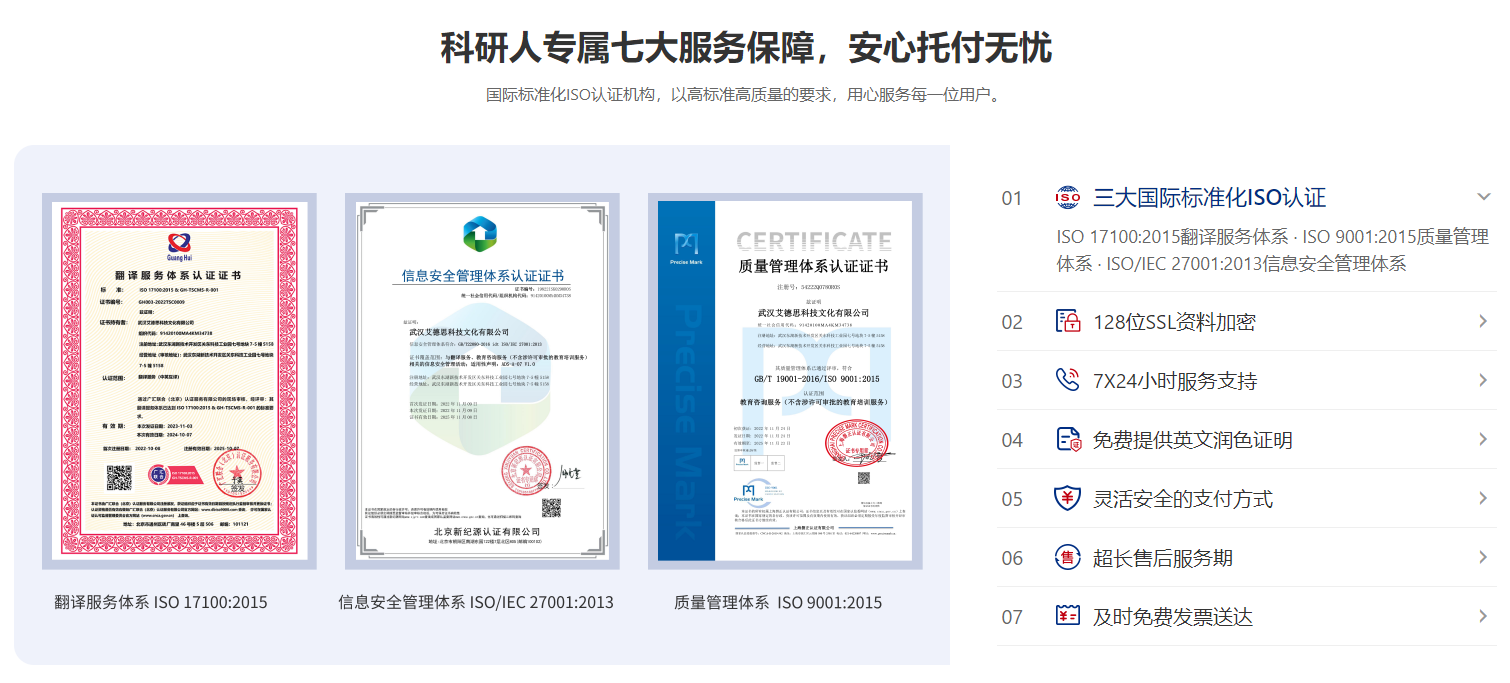Click the heading 科研人专属七大服务保障，安心托付无忧
1510x683 pixels.
point(746,47)
